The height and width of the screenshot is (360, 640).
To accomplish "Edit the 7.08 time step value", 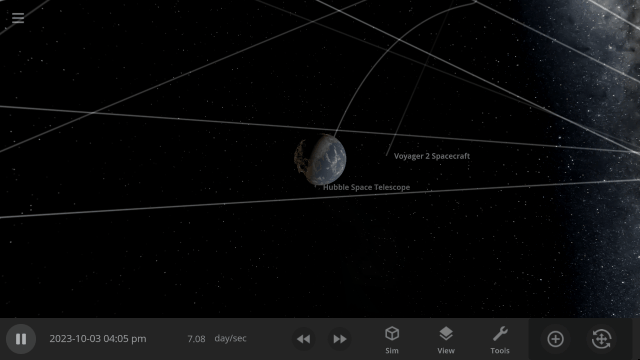I will point(196,339).
